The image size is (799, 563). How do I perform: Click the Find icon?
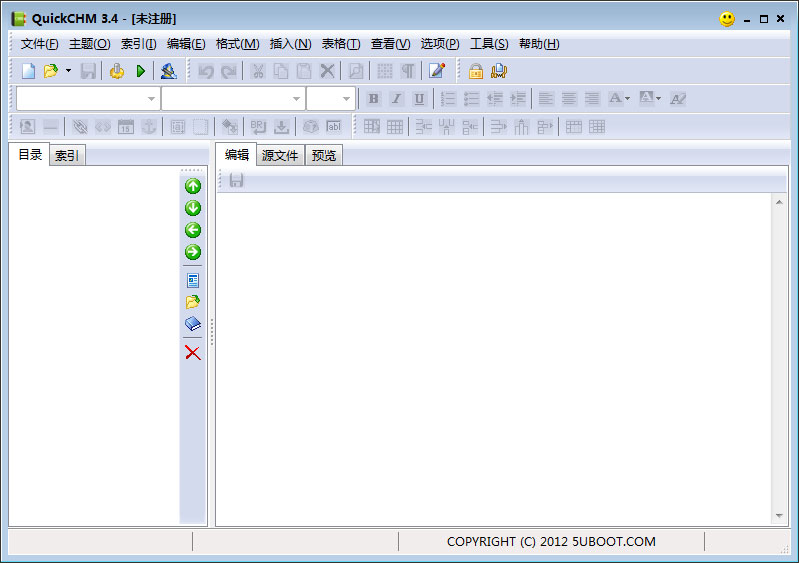point(356,71)
